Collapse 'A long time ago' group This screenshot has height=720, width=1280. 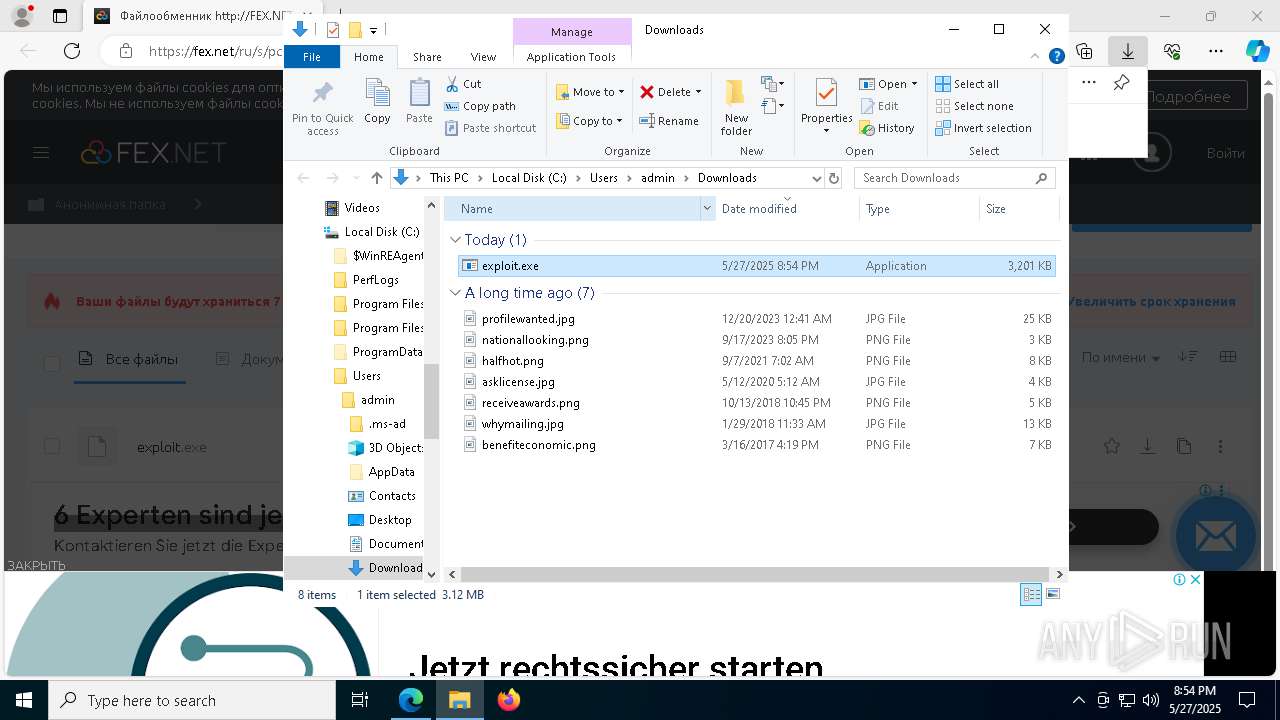click(456, 293)
